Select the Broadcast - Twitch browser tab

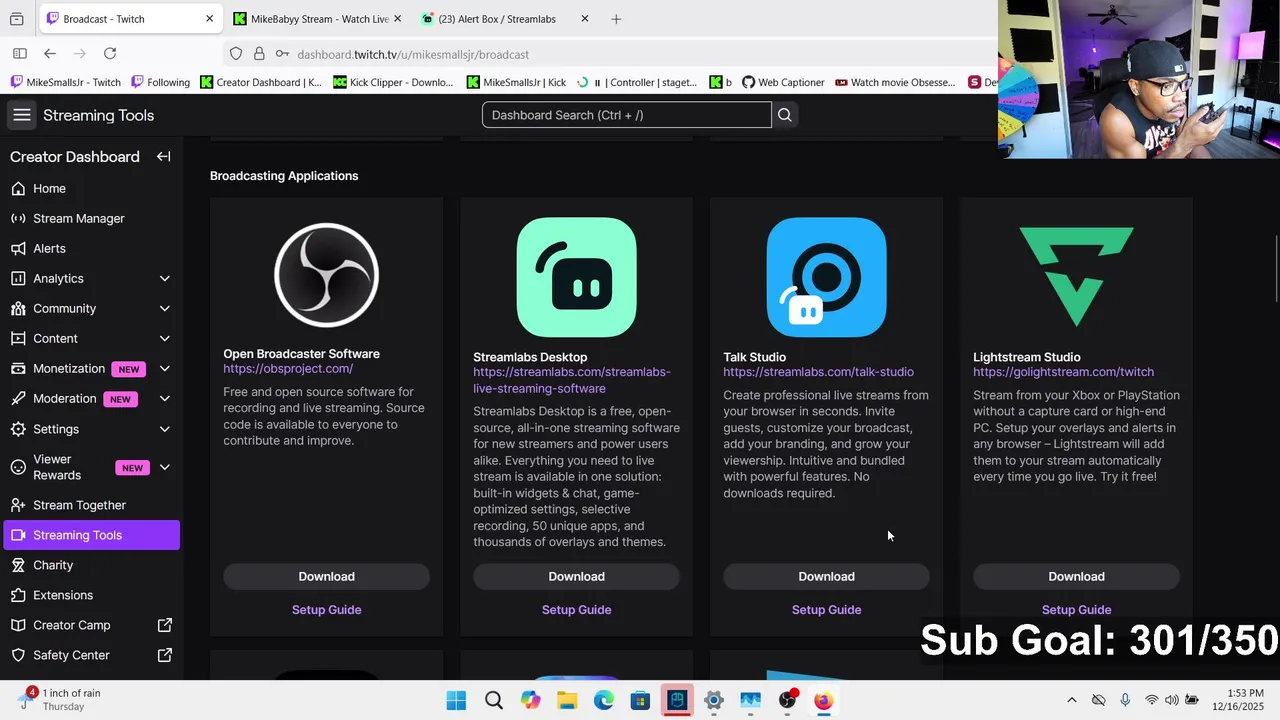pyautogui.click(x=130, y=19)
